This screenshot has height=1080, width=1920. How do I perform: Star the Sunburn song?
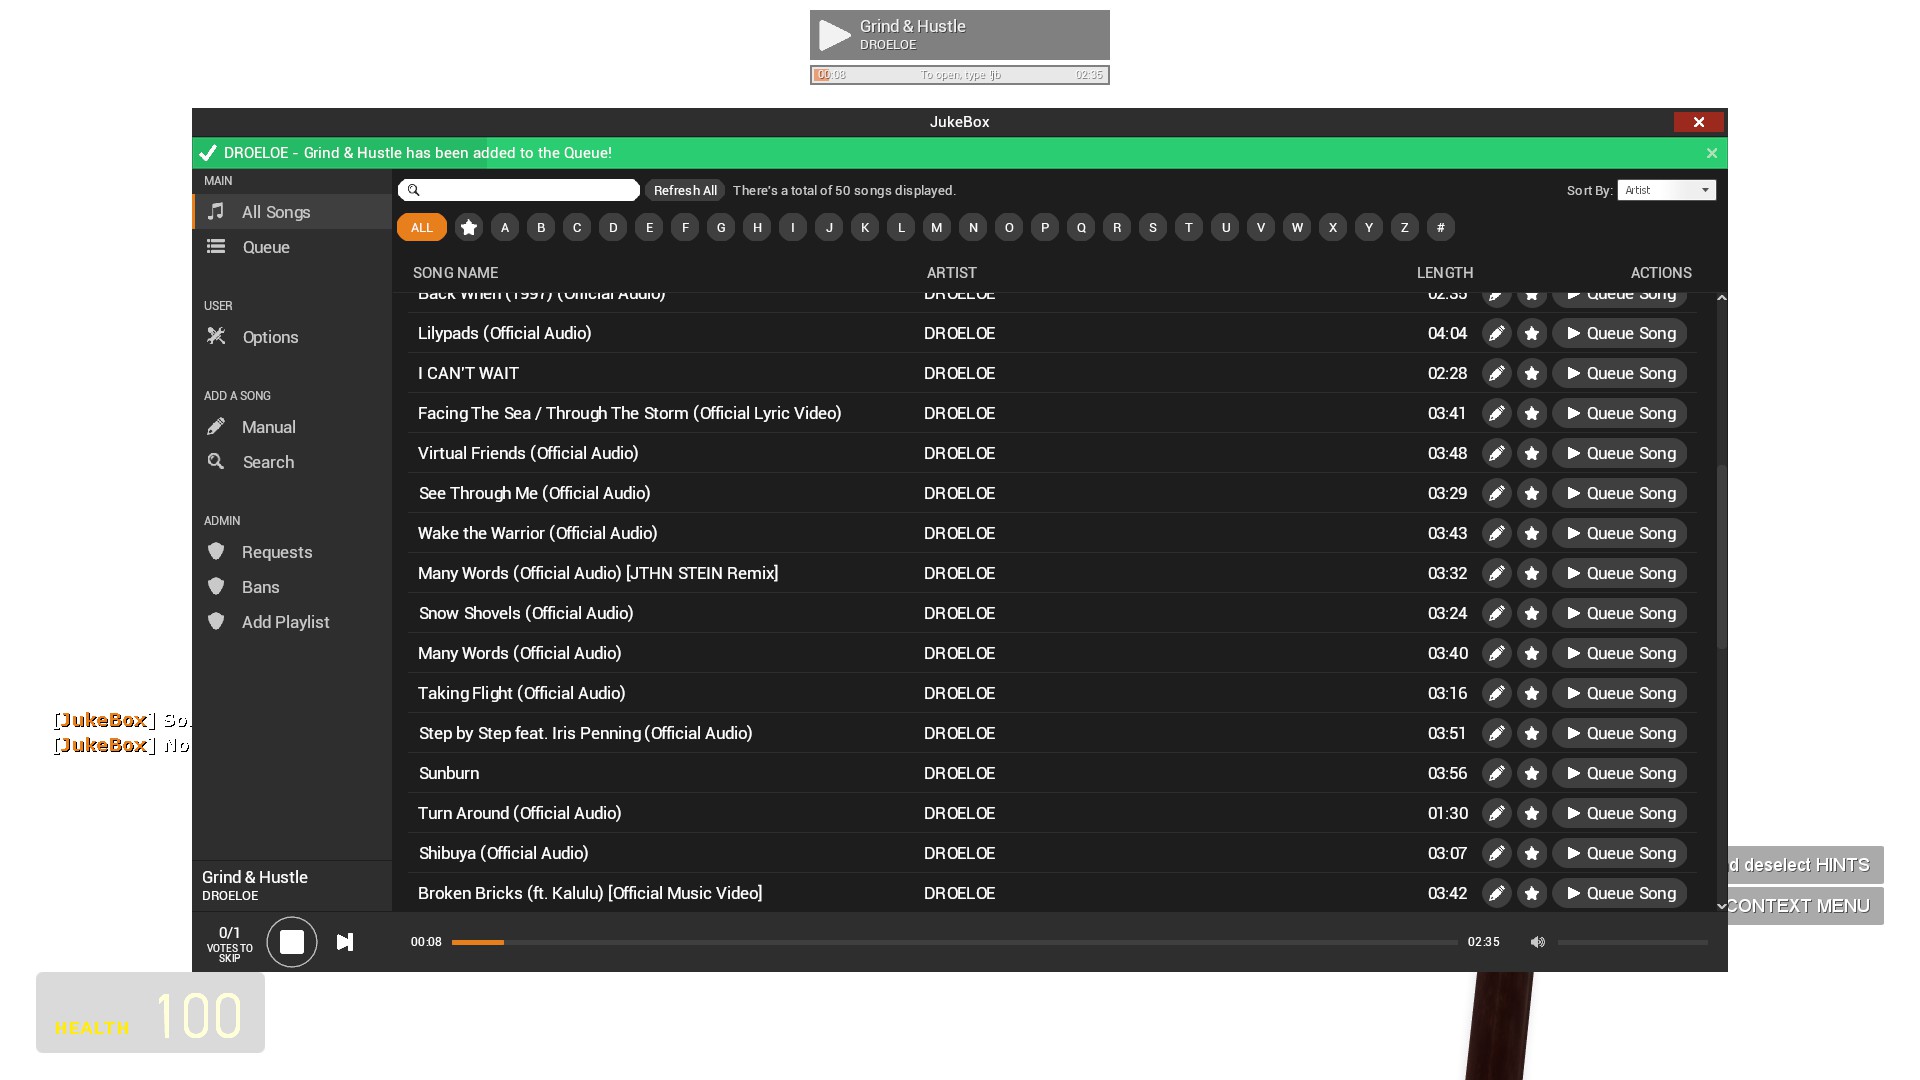point(1532,773)
